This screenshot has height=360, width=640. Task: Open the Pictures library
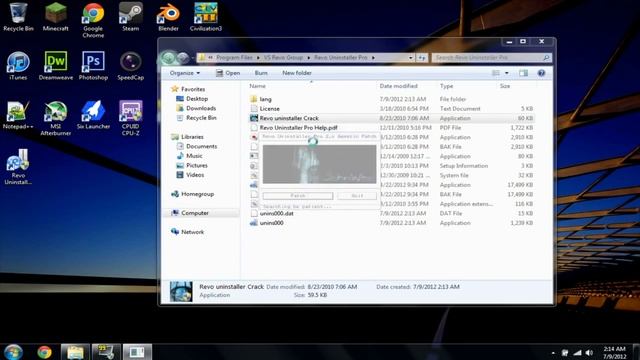196,165
